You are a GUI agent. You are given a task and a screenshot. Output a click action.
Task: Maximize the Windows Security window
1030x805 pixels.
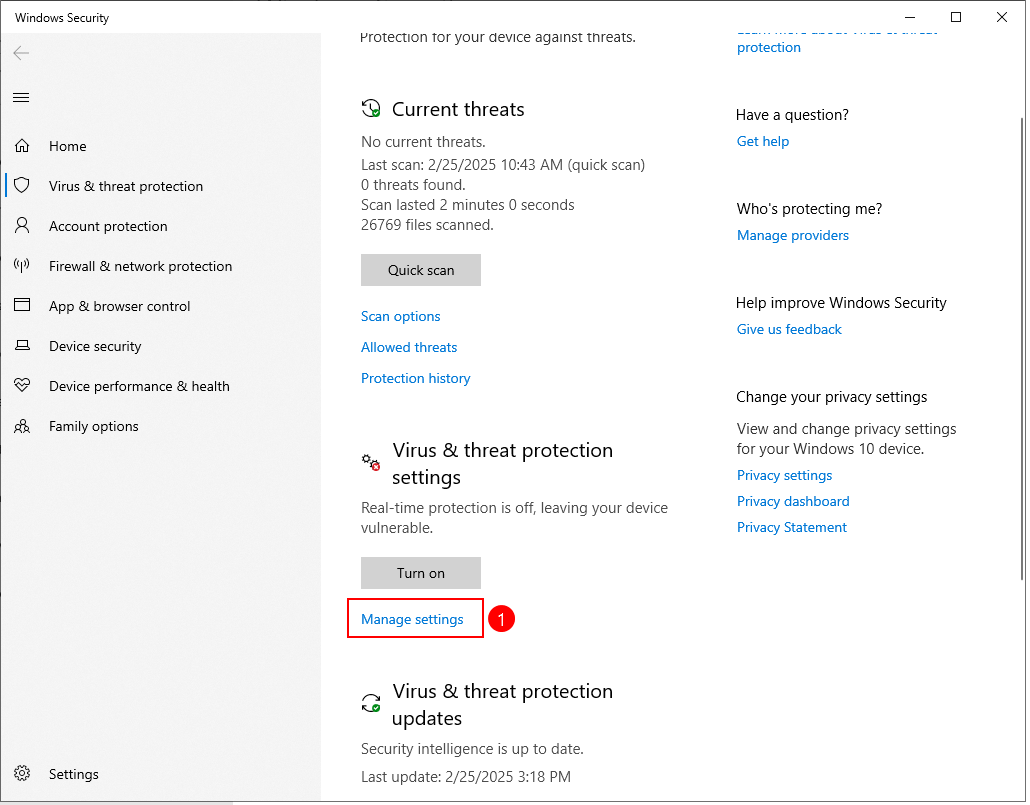956,17
